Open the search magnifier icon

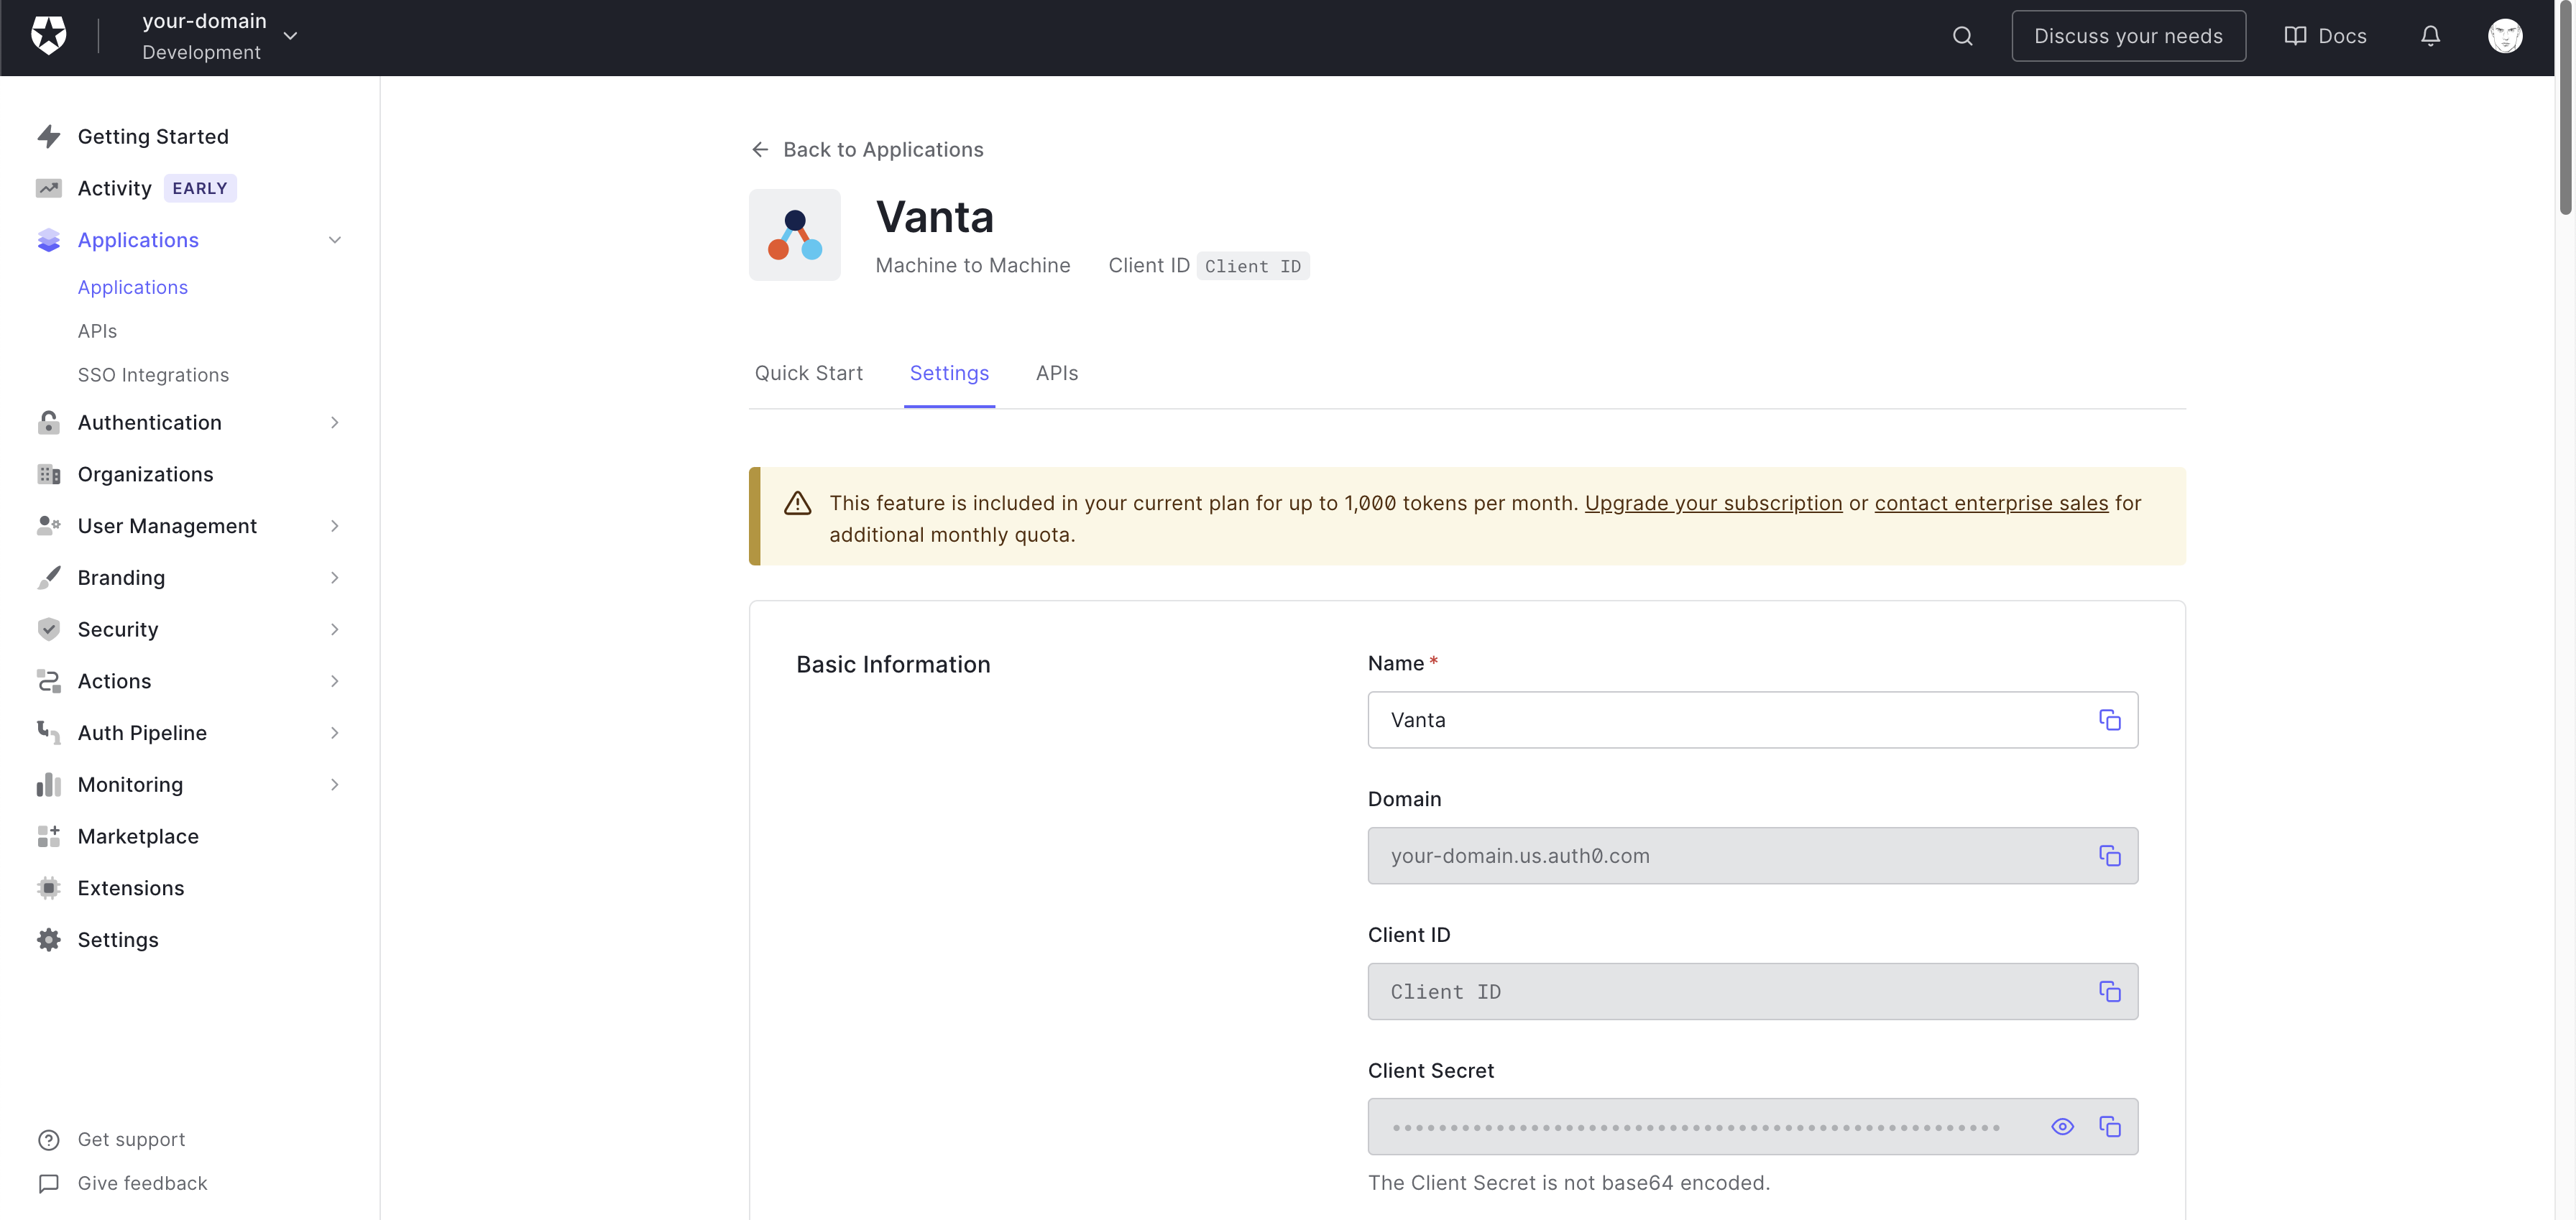tap(1962, 36)
